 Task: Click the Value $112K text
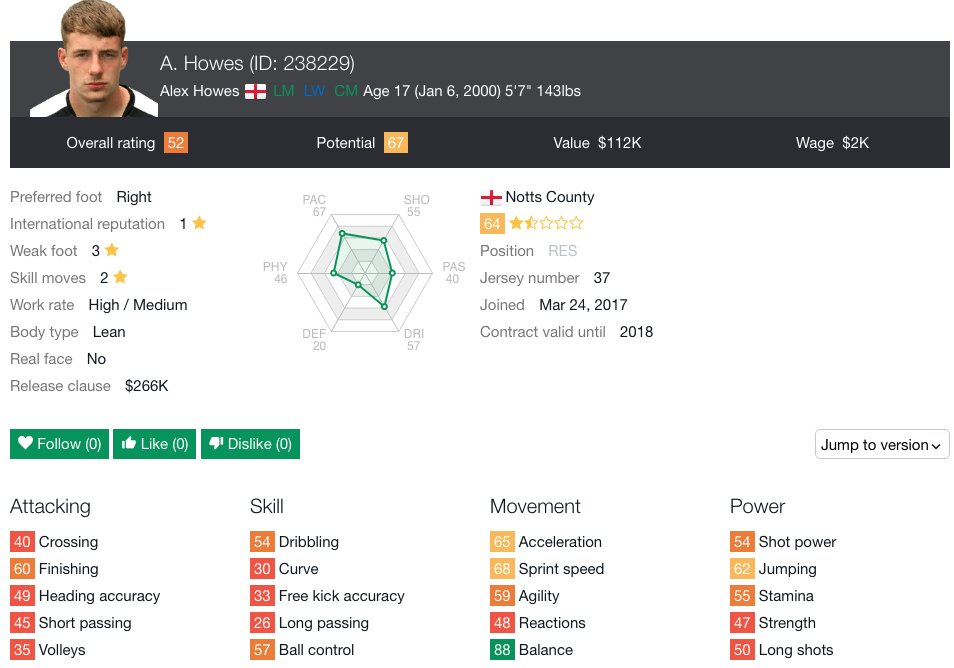coord(597,143)
